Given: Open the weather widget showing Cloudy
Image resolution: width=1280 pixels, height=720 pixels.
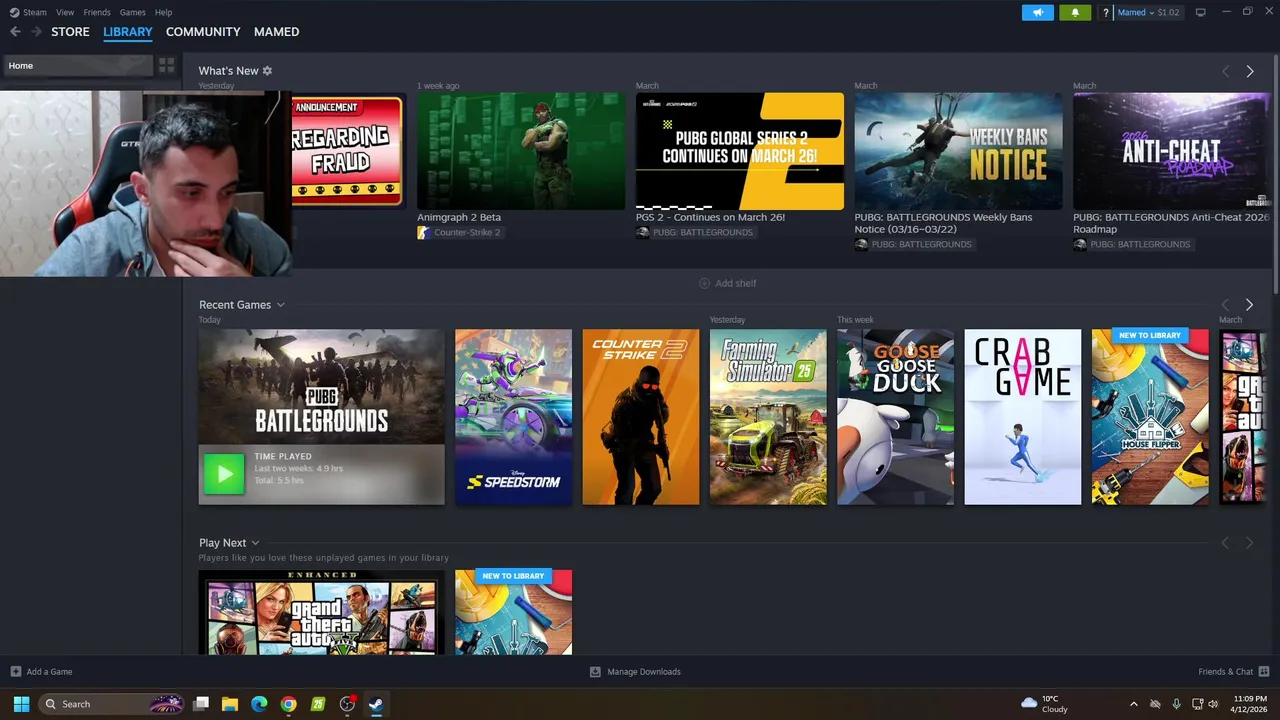Looking at the screenshot, I should [x=1044, y=704].
